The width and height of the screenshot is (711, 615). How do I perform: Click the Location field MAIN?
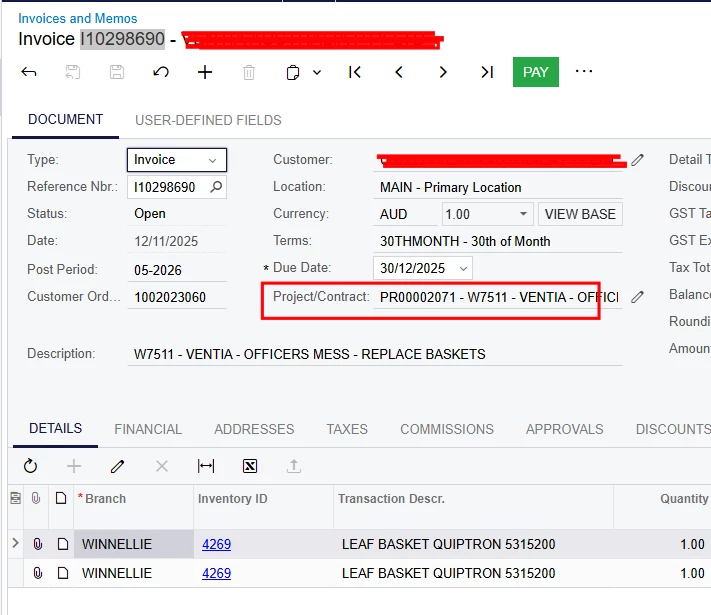(497, 187)
